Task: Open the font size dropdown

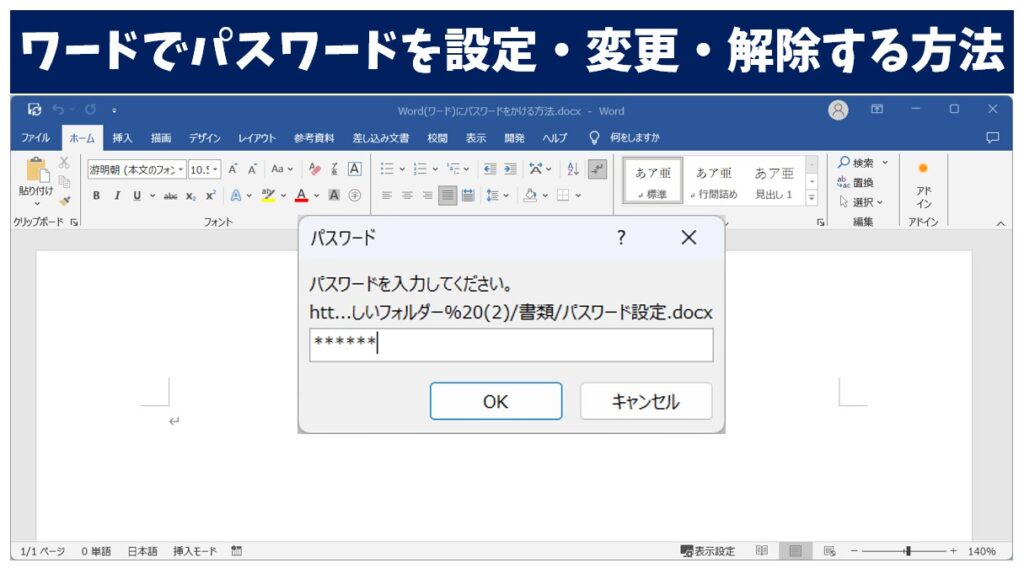Action: pyautogui.click(x=216, y=169)
